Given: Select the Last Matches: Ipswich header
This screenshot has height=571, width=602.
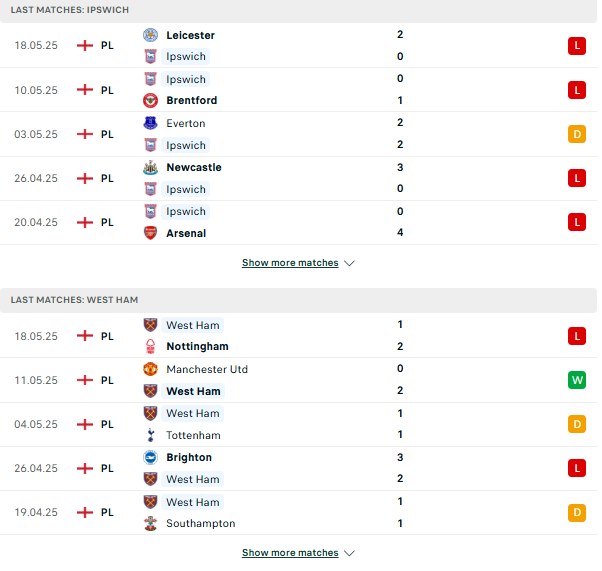Looking at the screenshot, I should click(298, 10).
